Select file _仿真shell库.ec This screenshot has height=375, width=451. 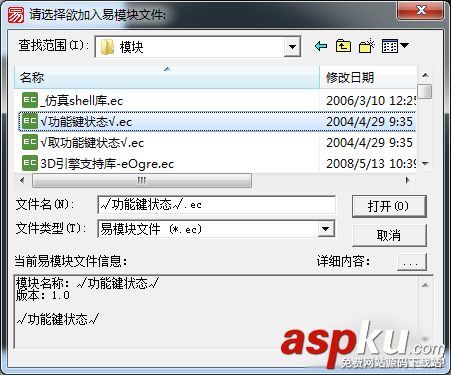(81, 100)
